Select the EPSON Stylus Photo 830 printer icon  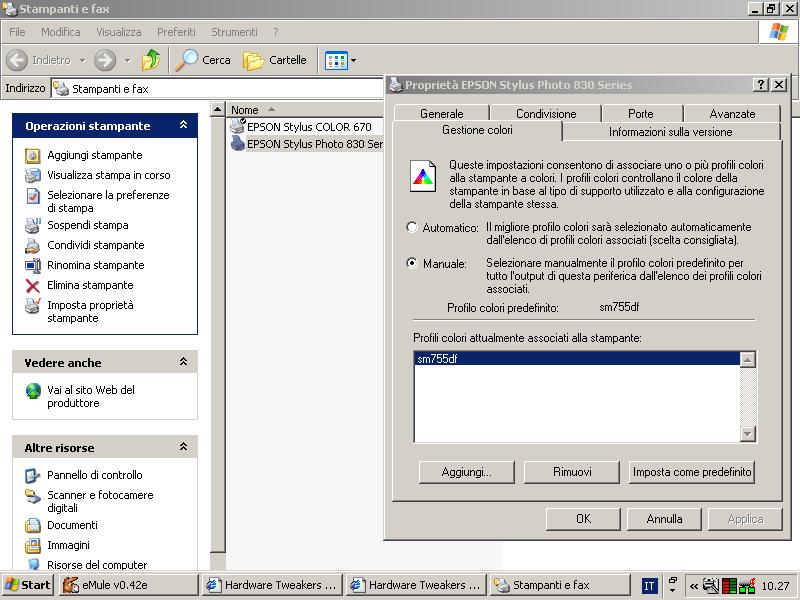click(238, 143)
